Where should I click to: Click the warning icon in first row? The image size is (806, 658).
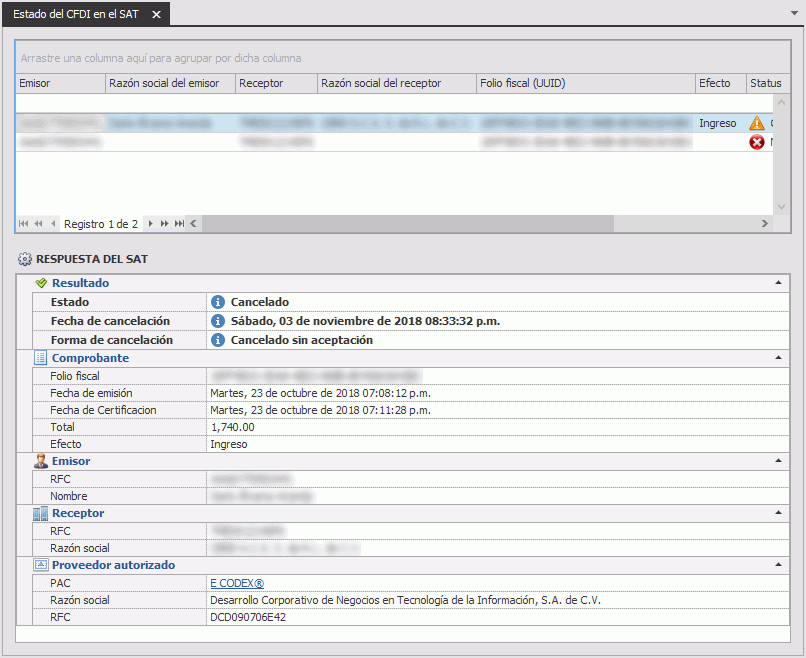click(x=756, y=123)
